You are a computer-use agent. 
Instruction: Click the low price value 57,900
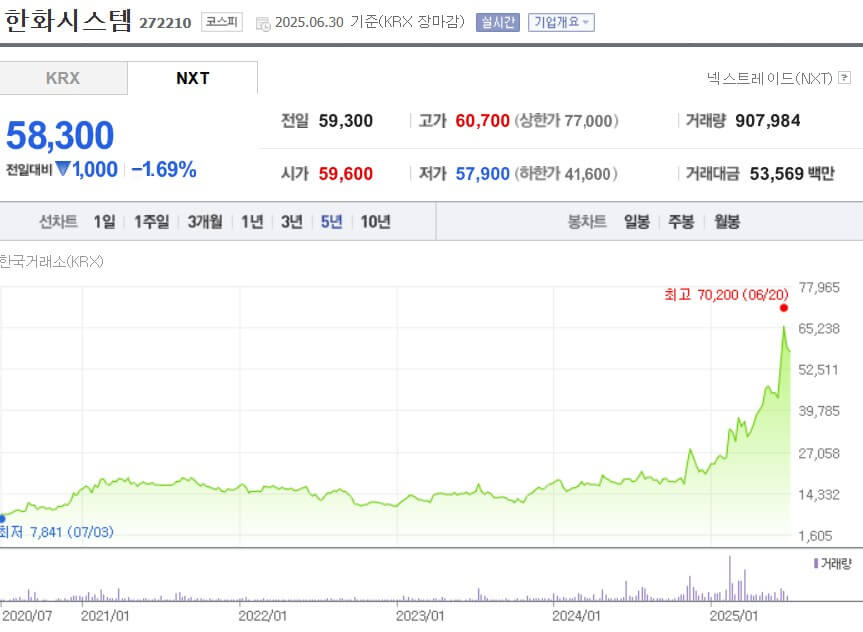tap(482, 174)
